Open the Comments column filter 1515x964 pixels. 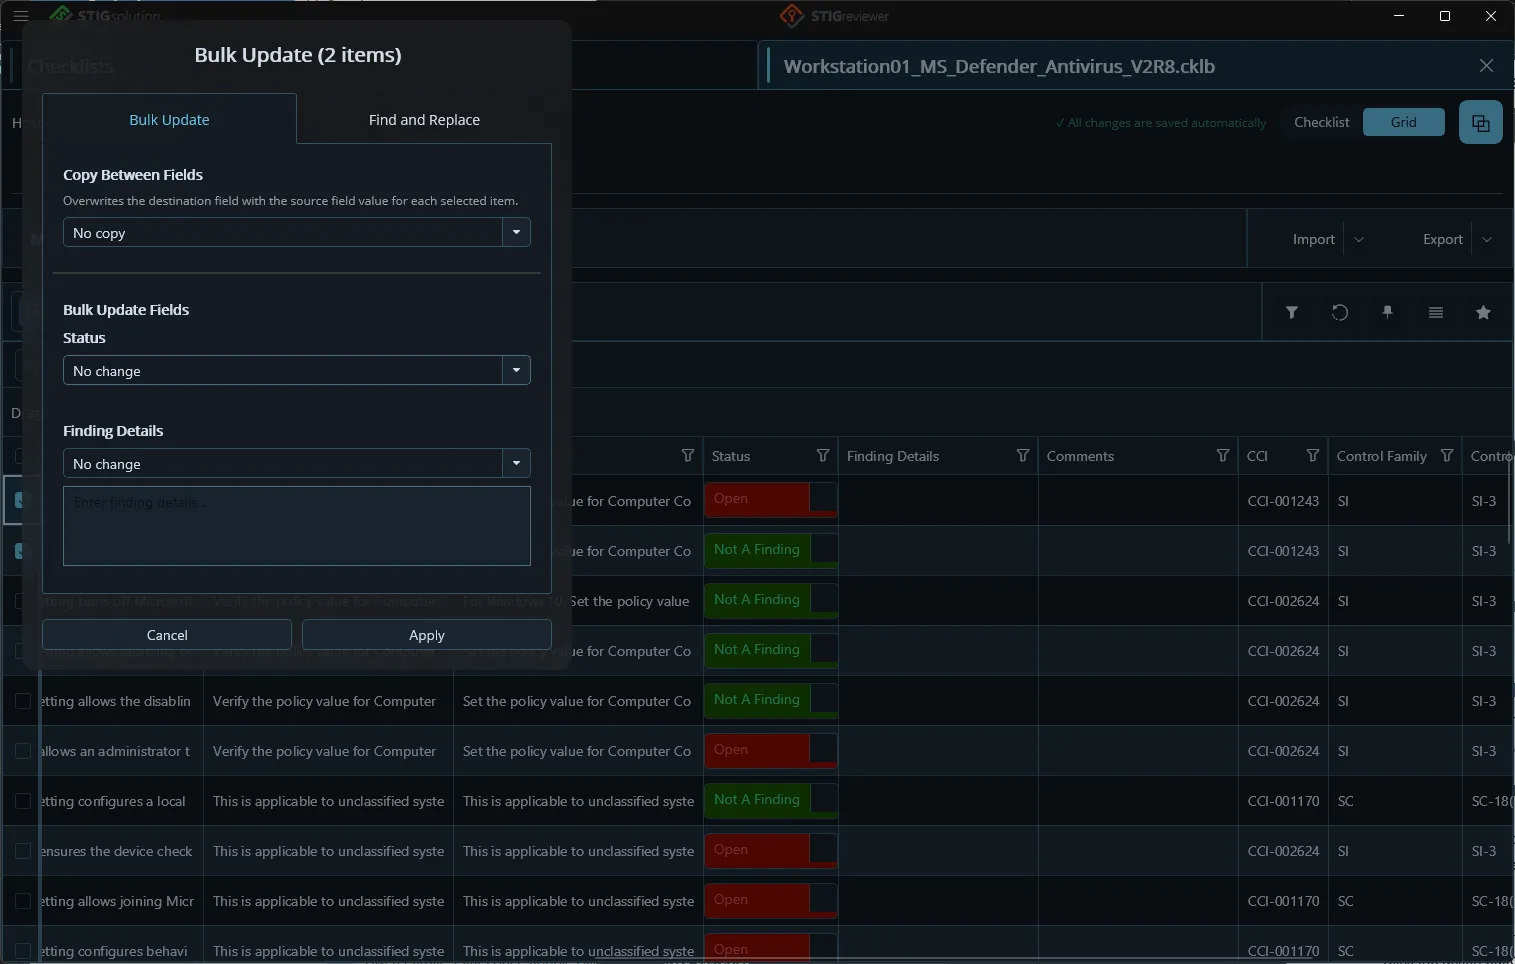pyautogui.click(x=1223, y=456)
